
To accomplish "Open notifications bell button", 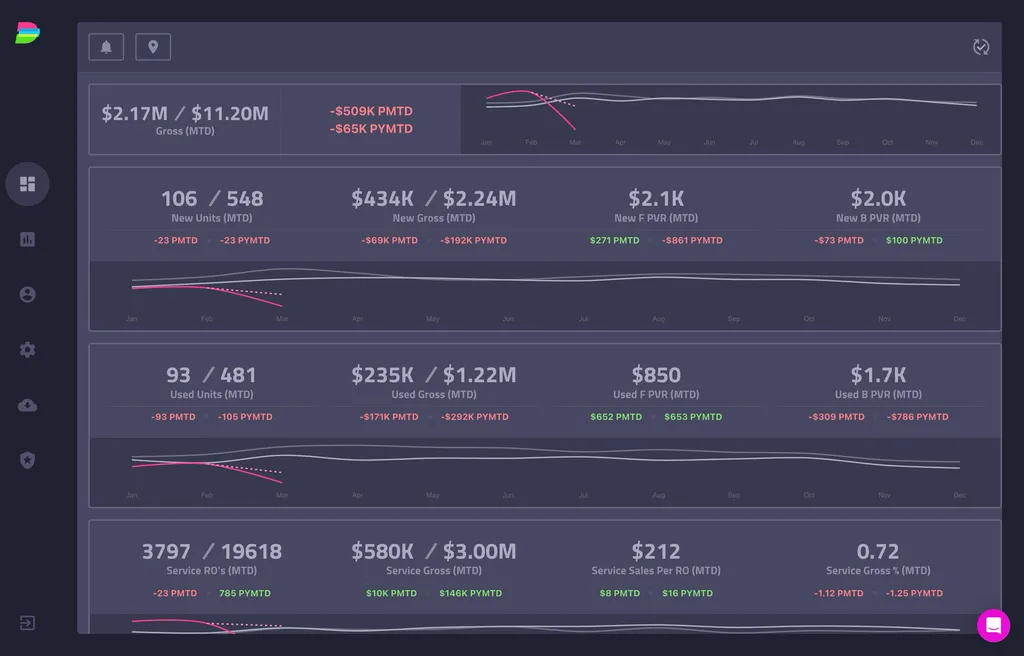I will click(x=106, y=47).
